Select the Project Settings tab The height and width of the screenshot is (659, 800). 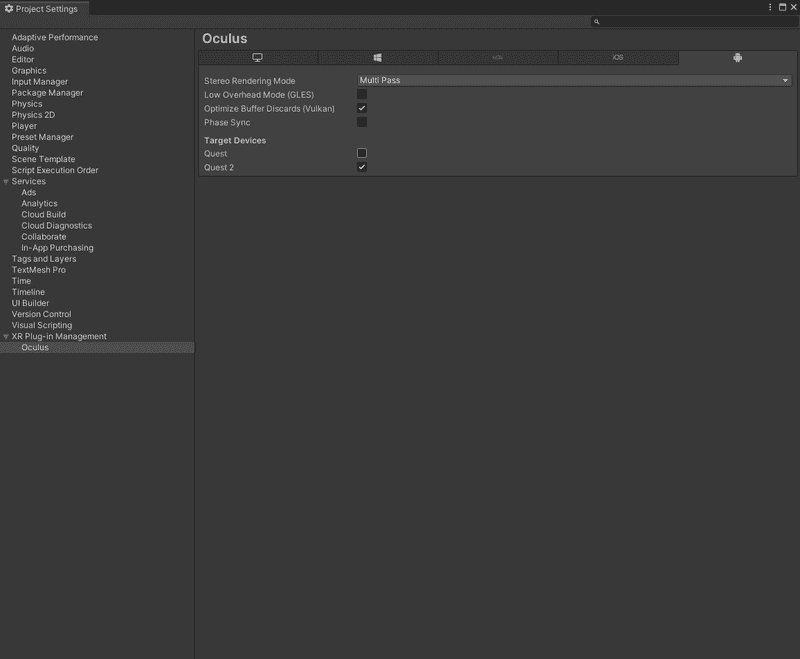coord(44,8)
